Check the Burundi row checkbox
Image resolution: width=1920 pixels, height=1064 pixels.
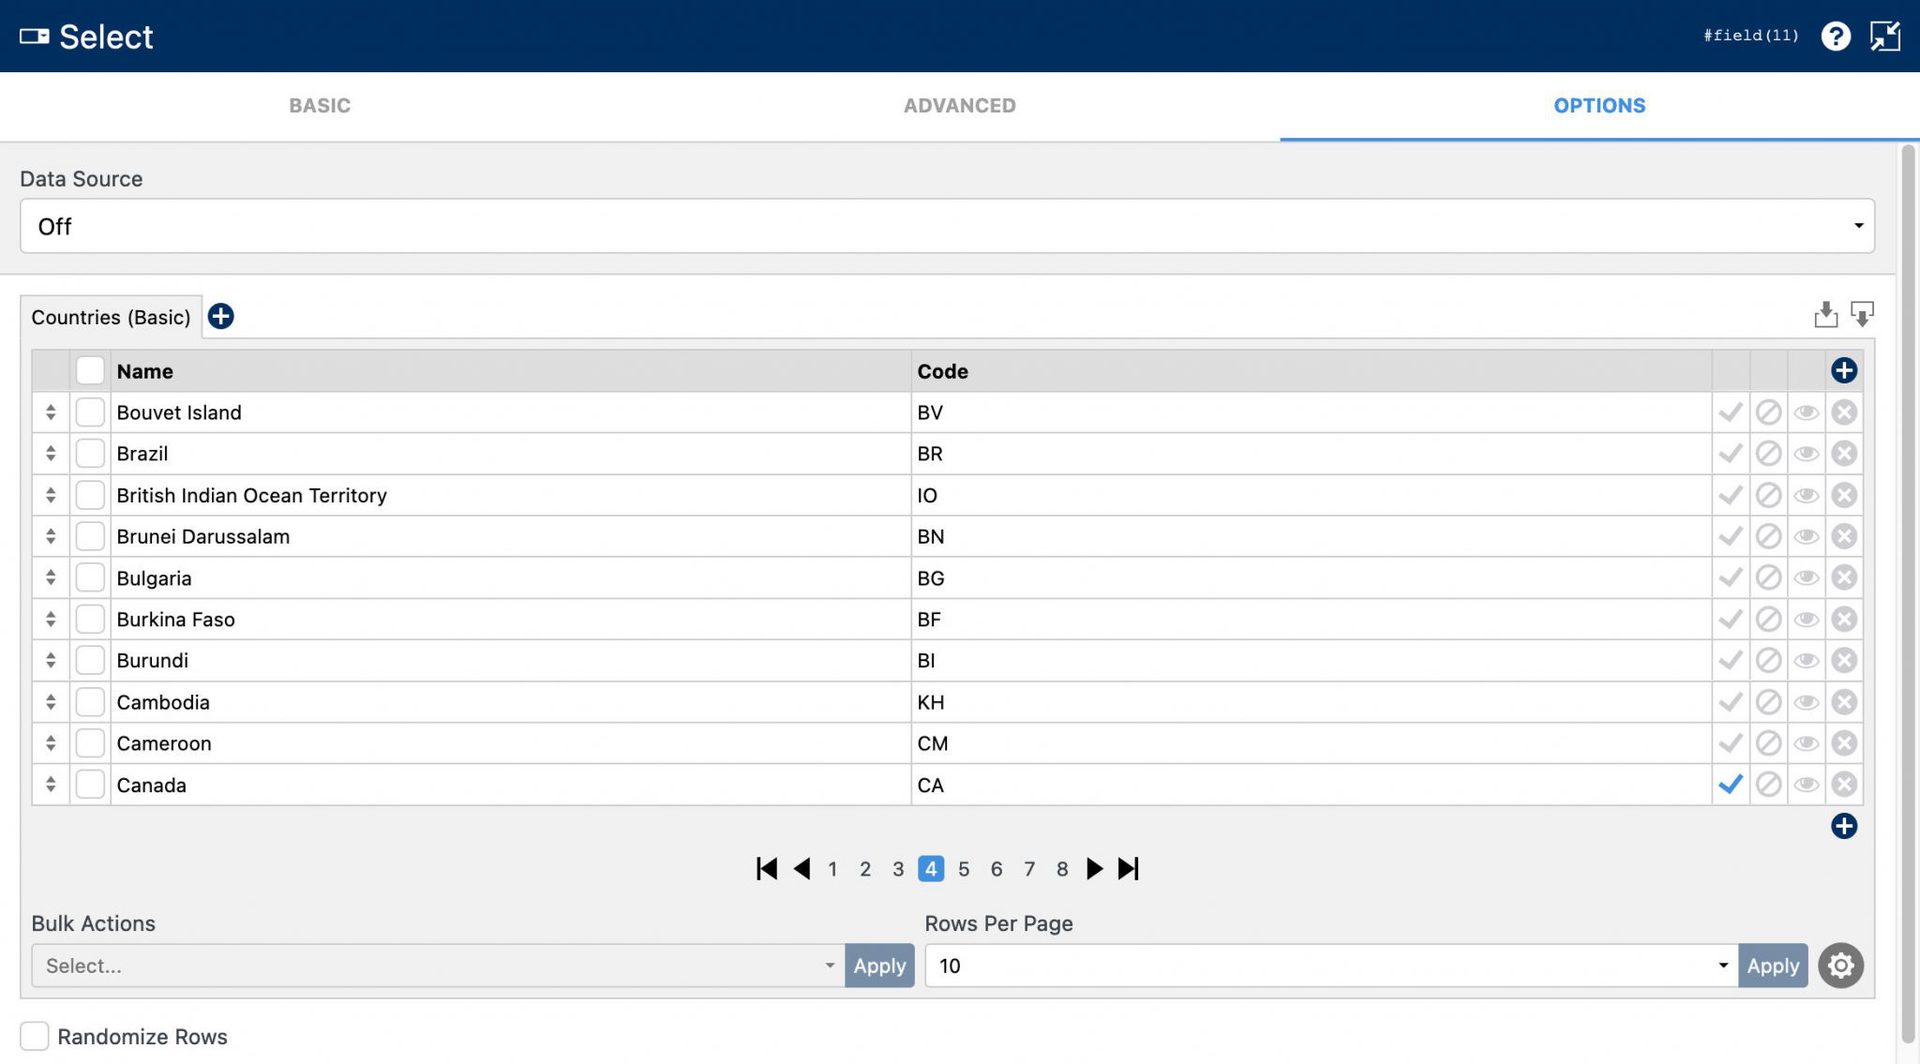pos(90,661)
